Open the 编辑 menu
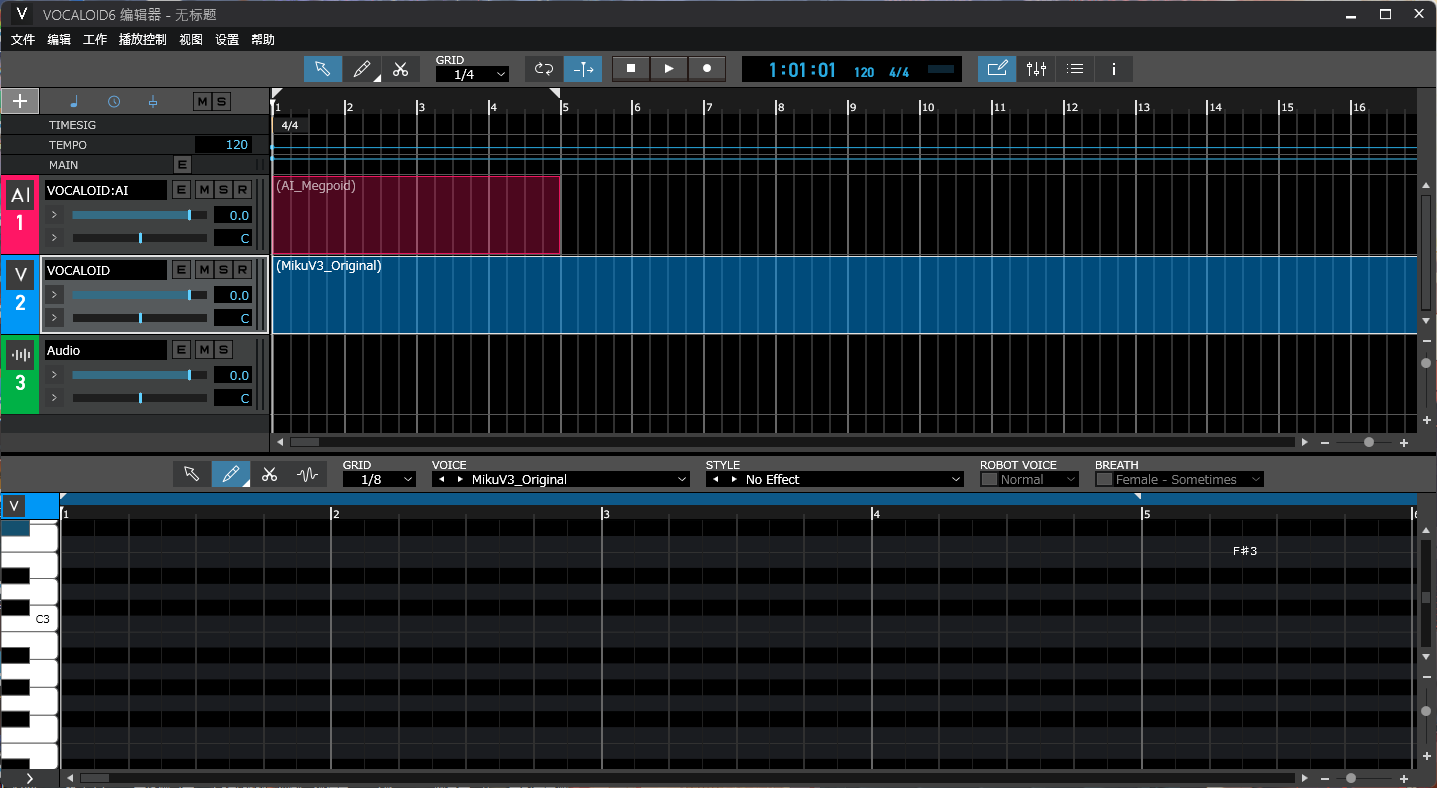Viewport: 1437px width, 788px height. pos(59,40)
